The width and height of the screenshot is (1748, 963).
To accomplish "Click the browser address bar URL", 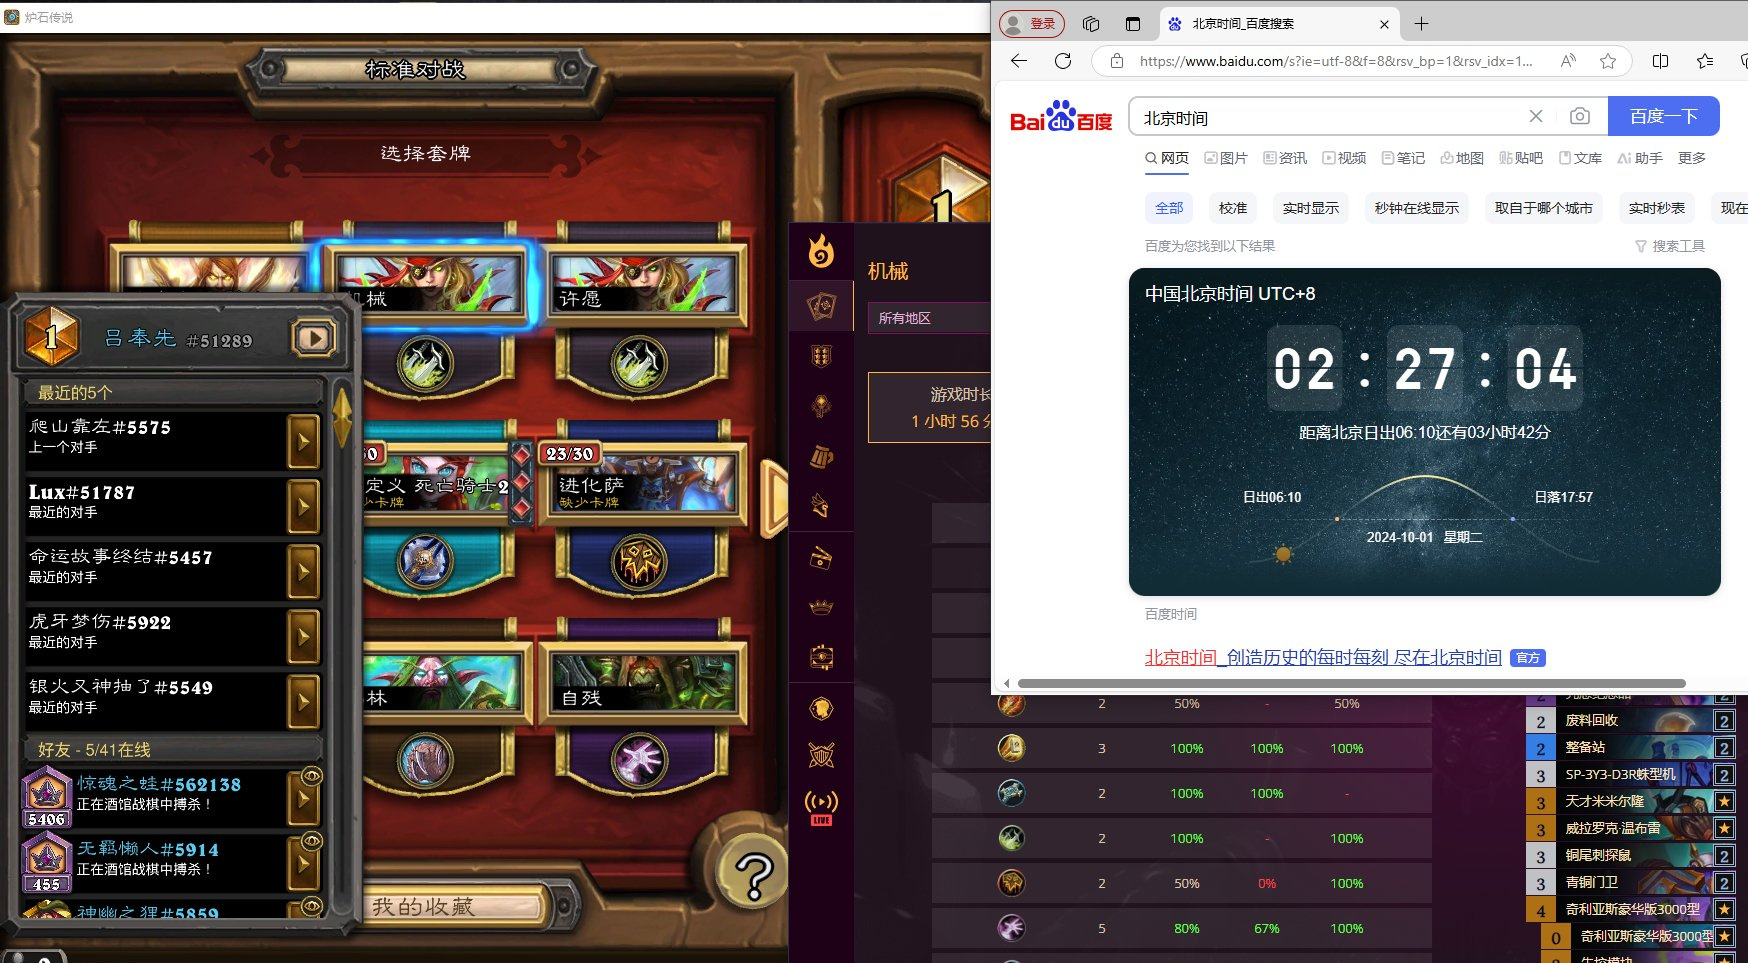I will coord(1336,61).
